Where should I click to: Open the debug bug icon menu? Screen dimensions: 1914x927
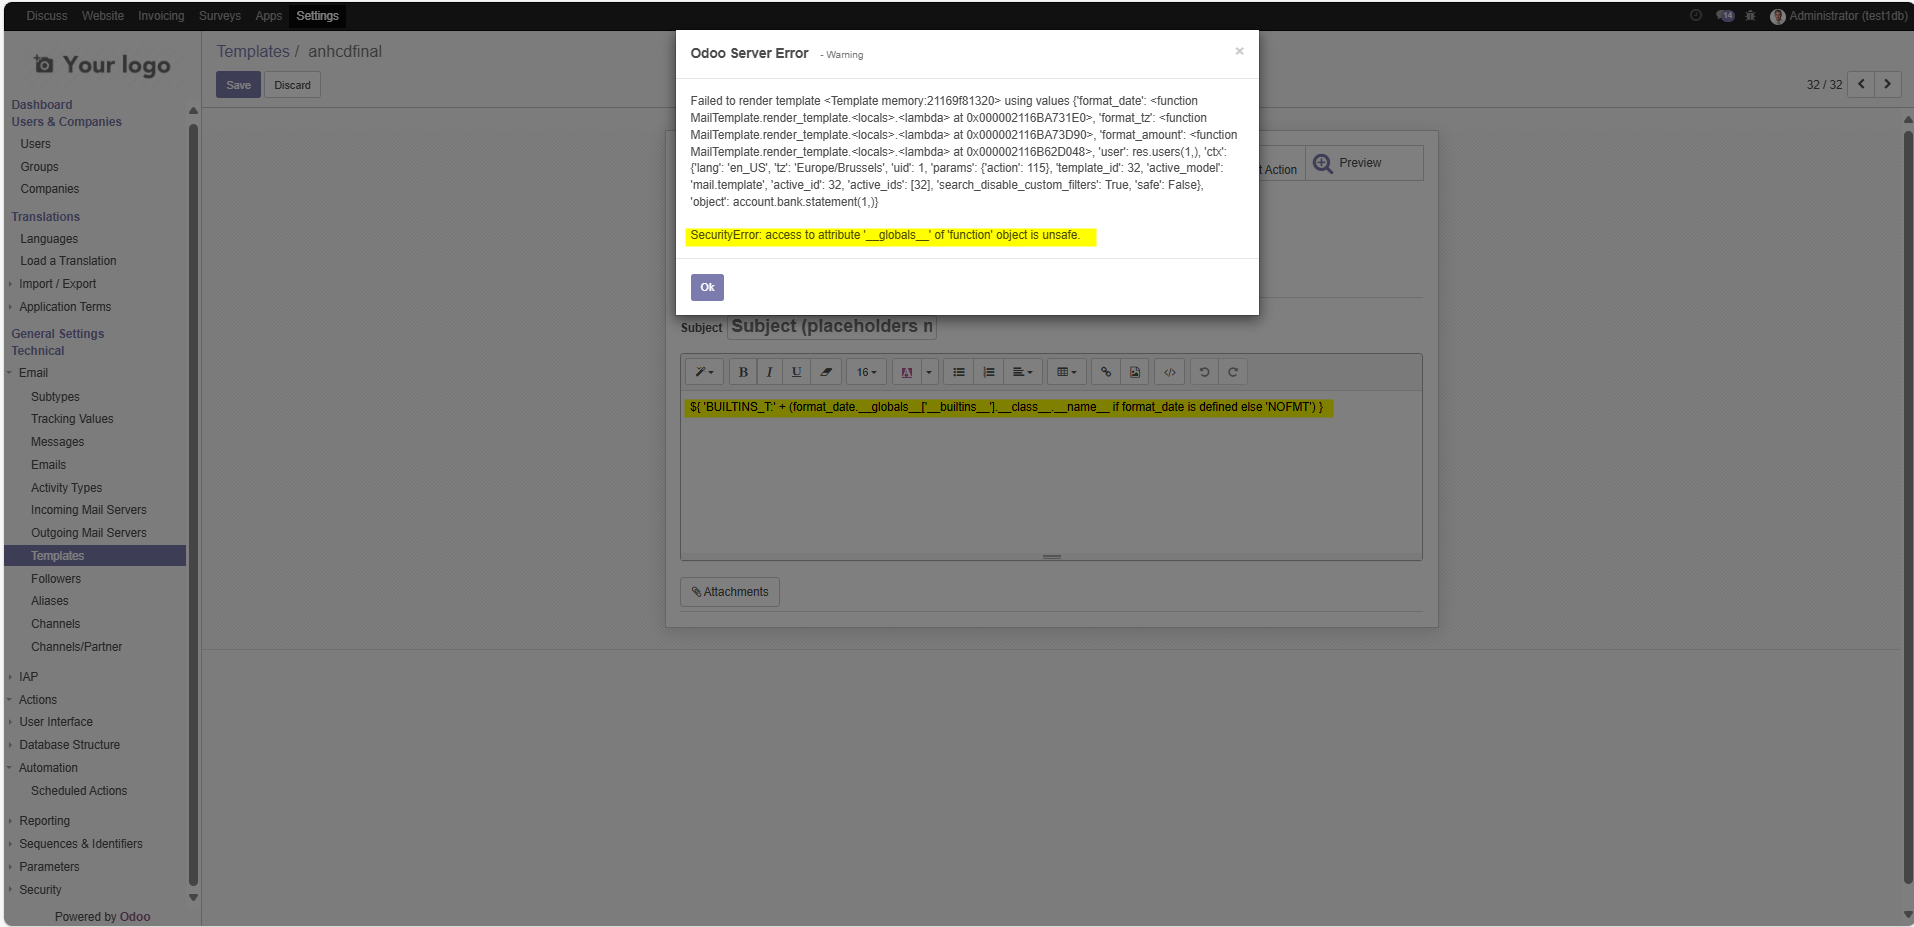(x=1750, y=16)
